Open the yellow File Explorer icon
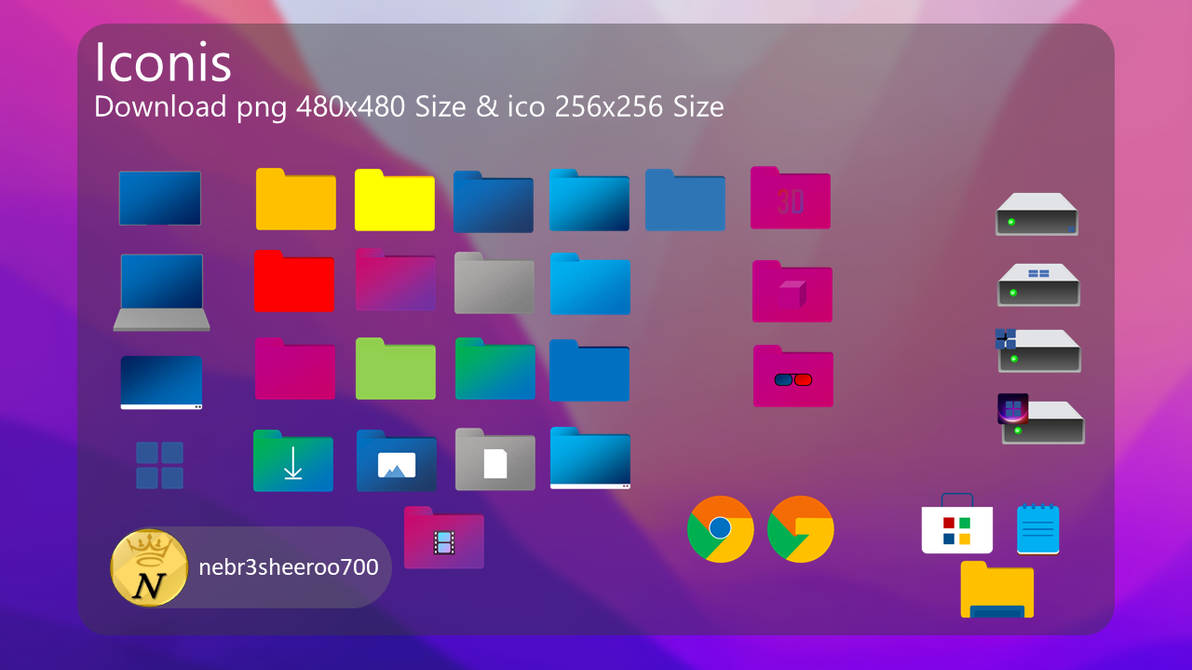 pyautogui.click(x=997, y=590)
